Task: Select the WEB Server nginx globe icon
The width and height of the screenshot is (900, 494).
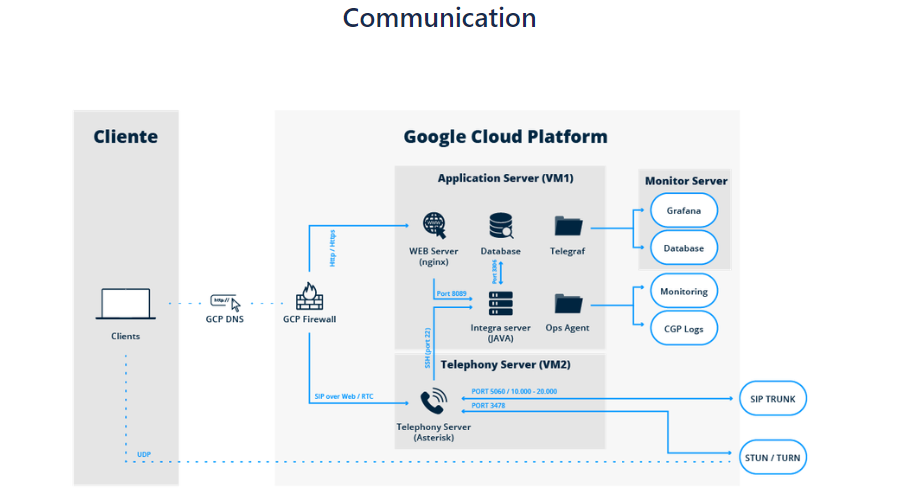Action: (433, 224)
